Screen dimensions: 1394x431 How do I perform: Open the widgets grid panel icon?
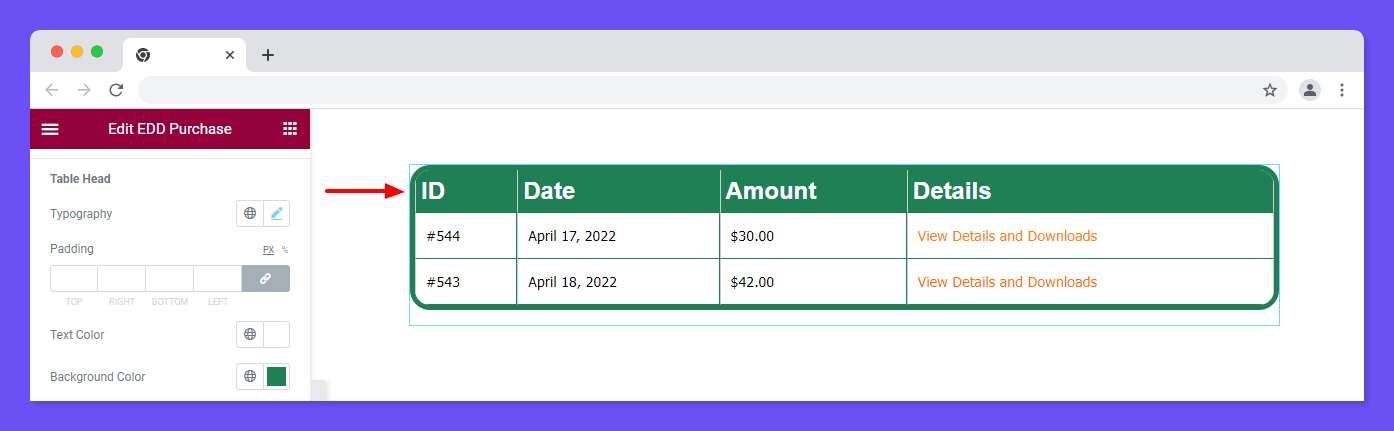(290, 129)
